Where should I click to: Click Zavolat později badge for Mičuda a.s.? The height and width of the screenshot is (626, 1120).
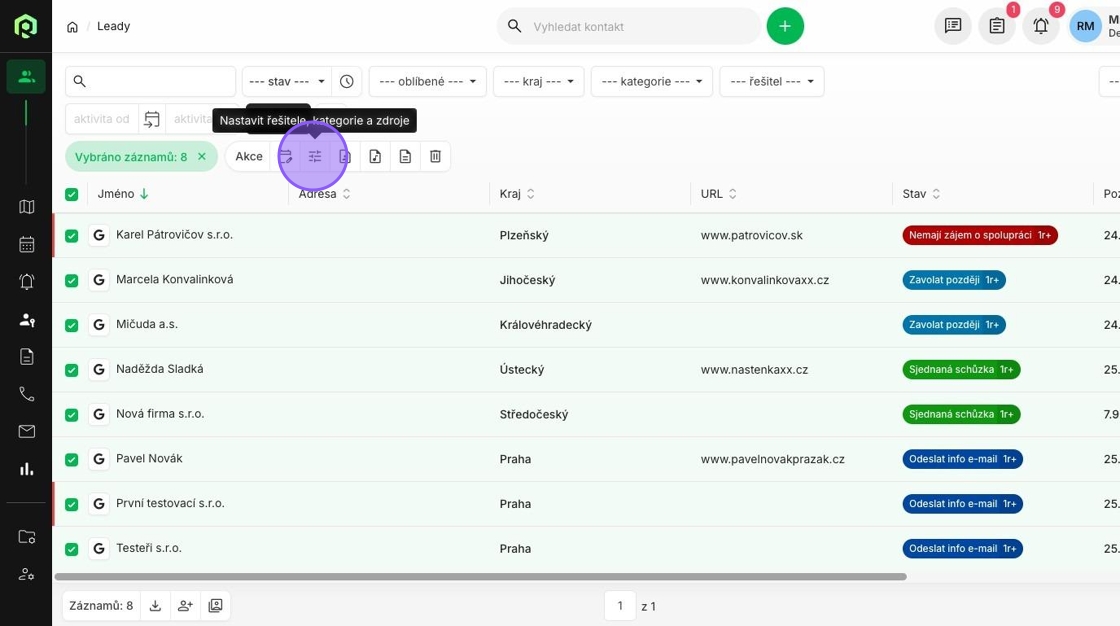954,324
